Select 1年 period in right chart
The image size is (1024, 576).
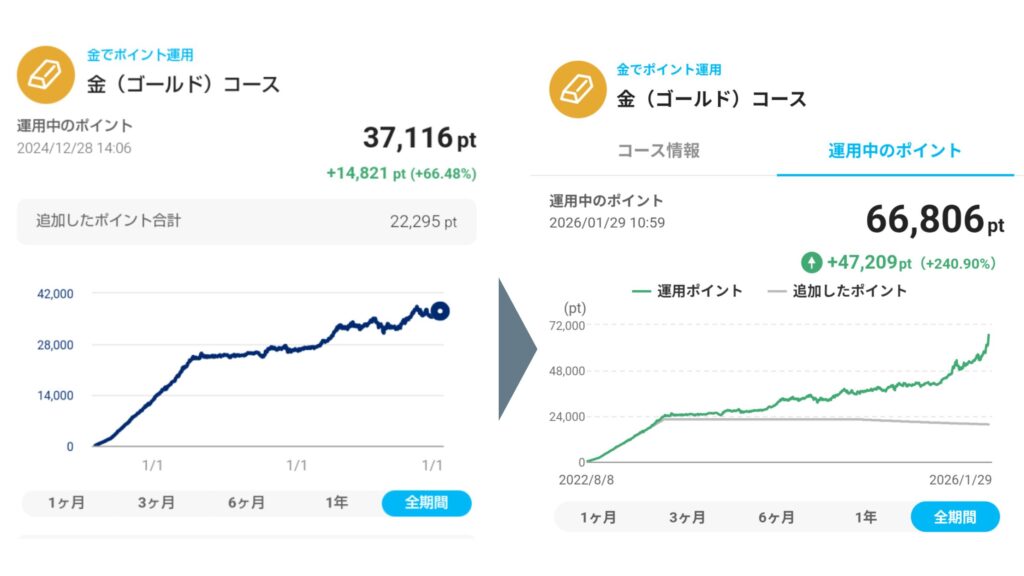tap(865, 518)
